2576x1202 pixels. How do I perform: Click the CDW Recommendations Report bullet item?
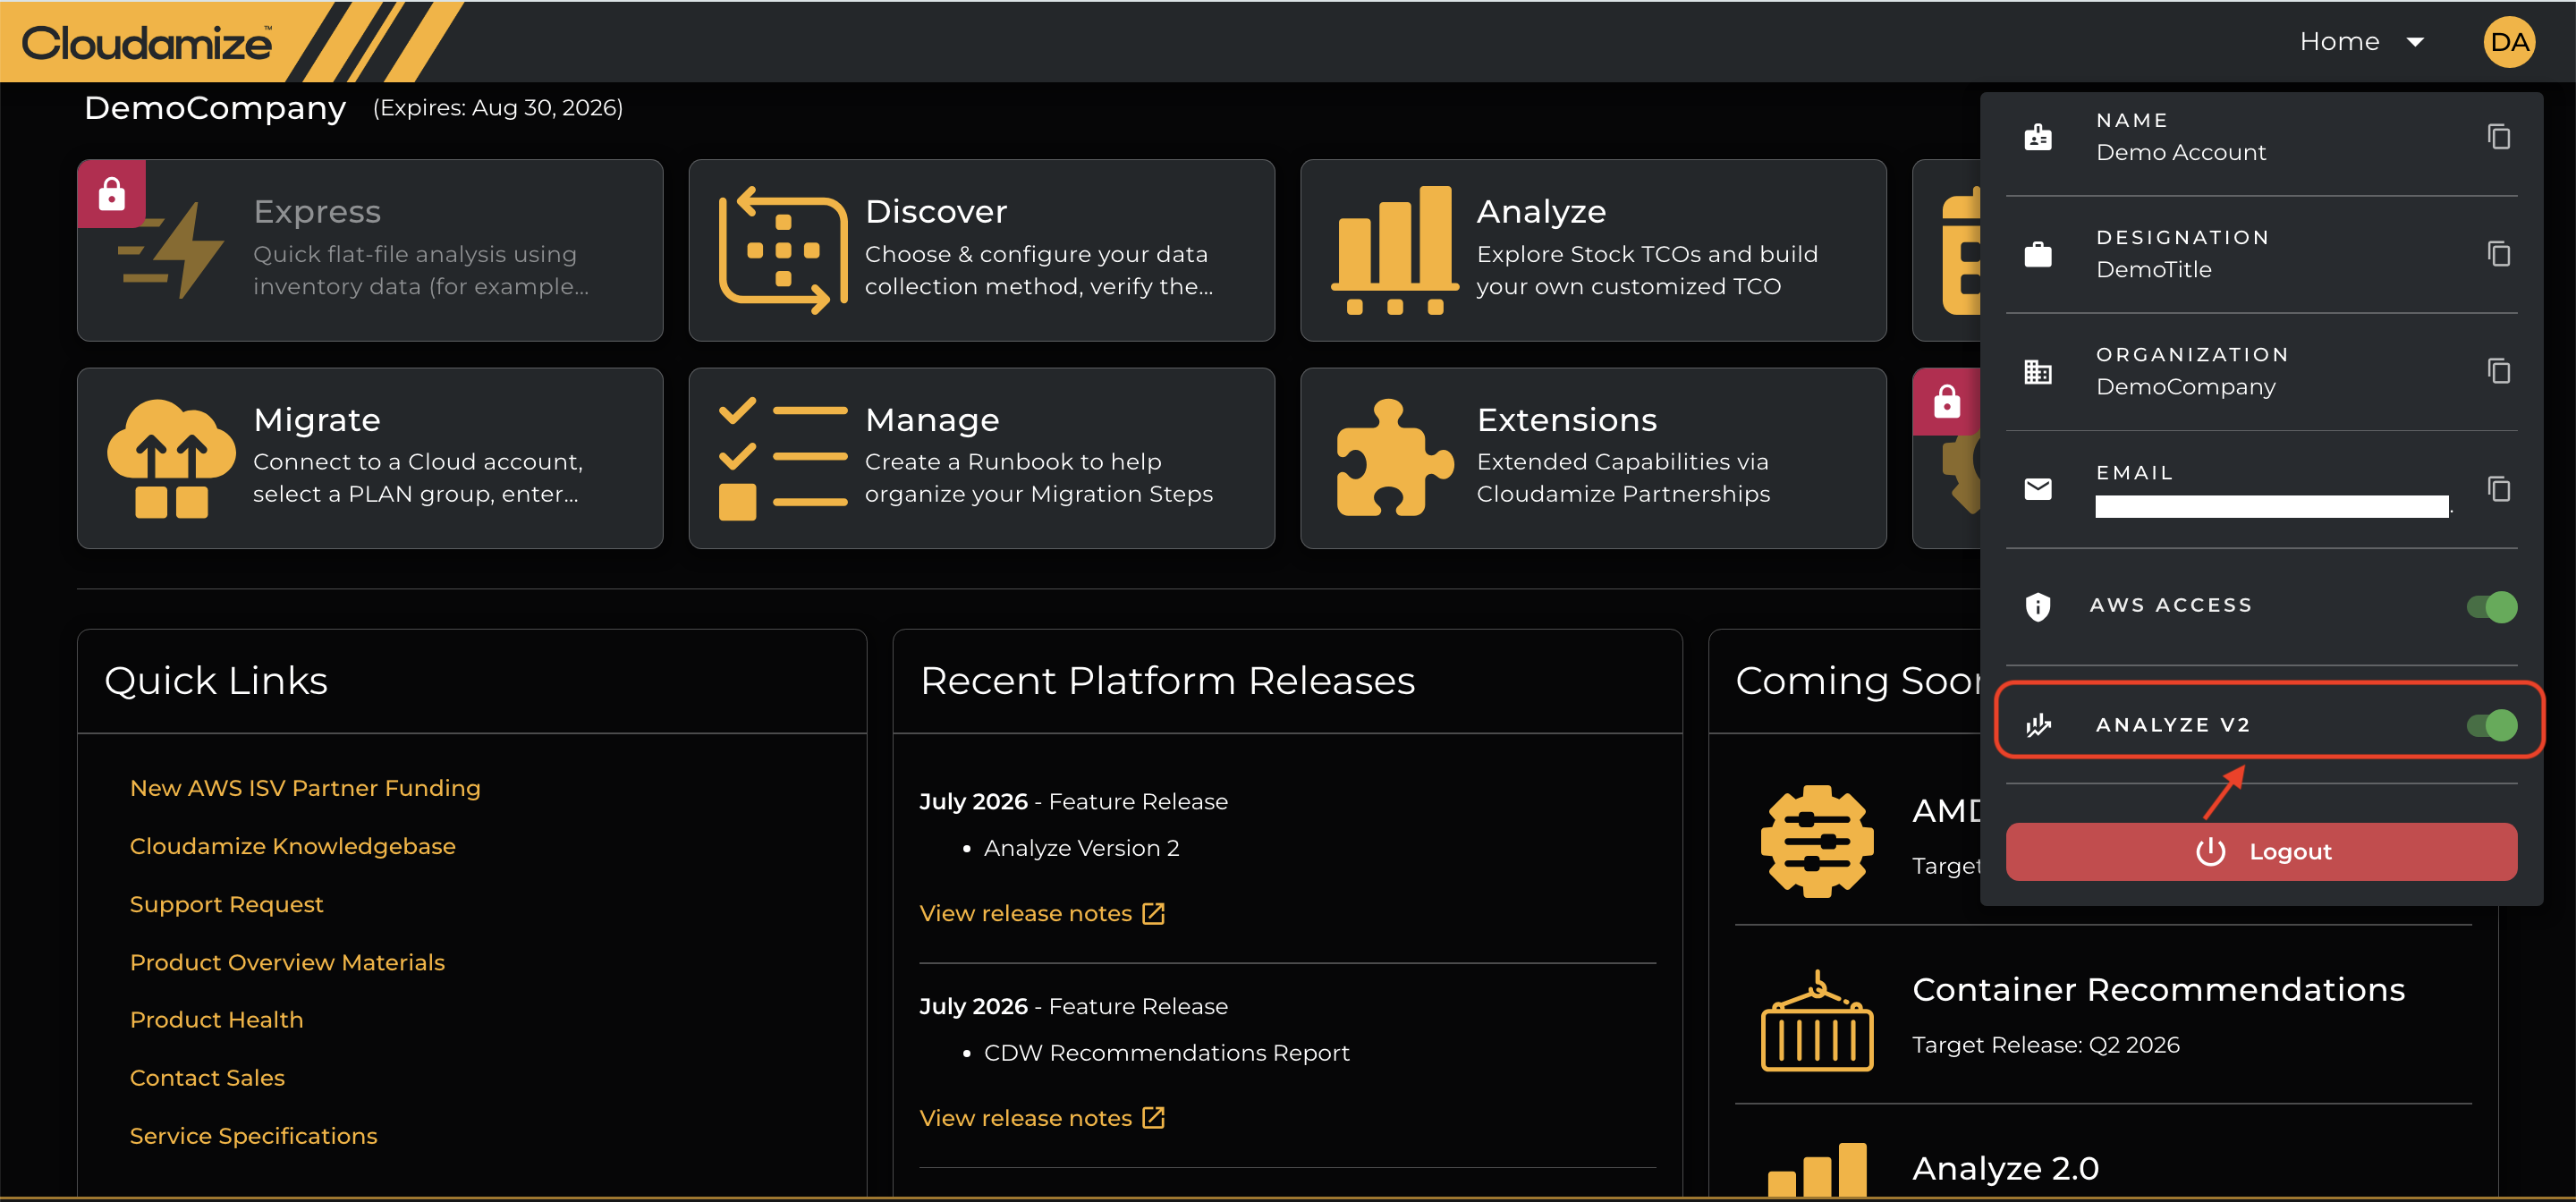[1166, 1053]
